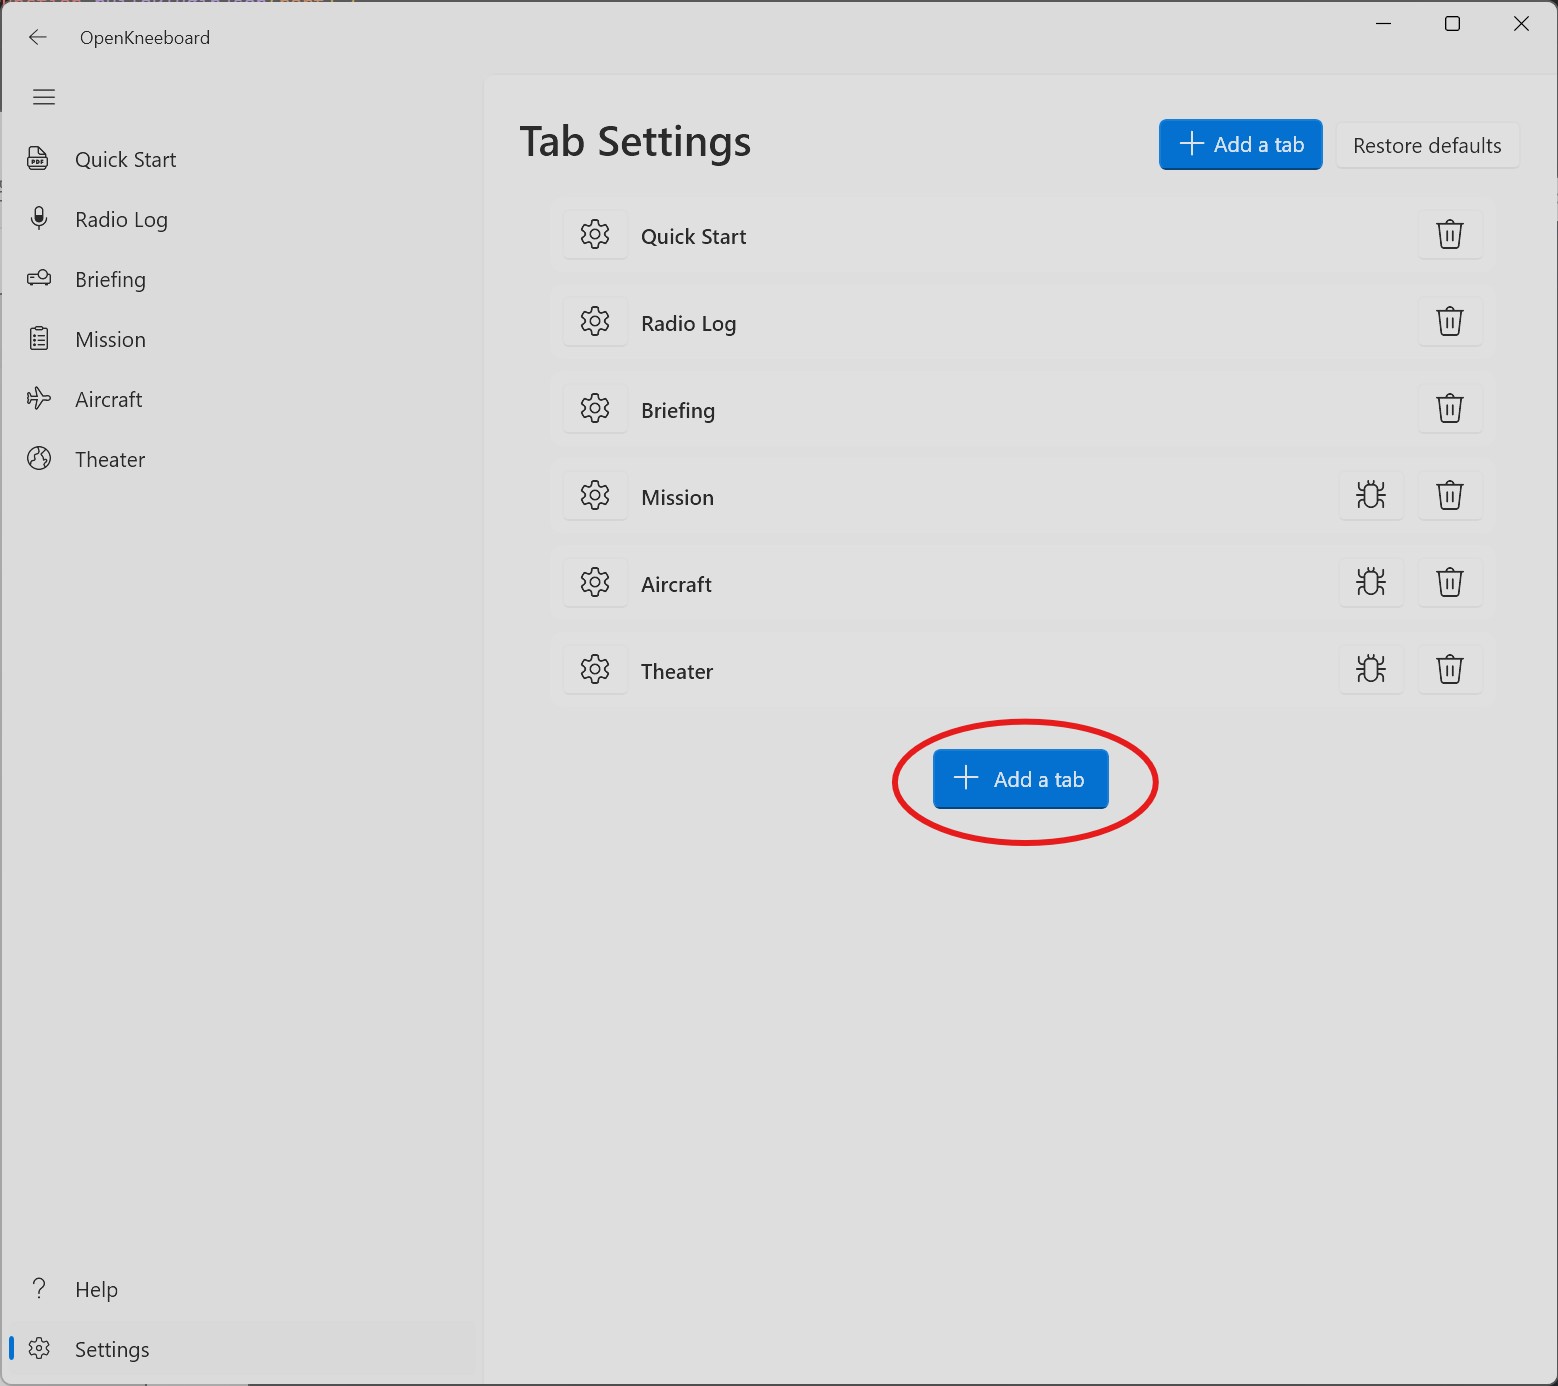
Task: Select Mission in the sidebar
Action: (242, 340)
